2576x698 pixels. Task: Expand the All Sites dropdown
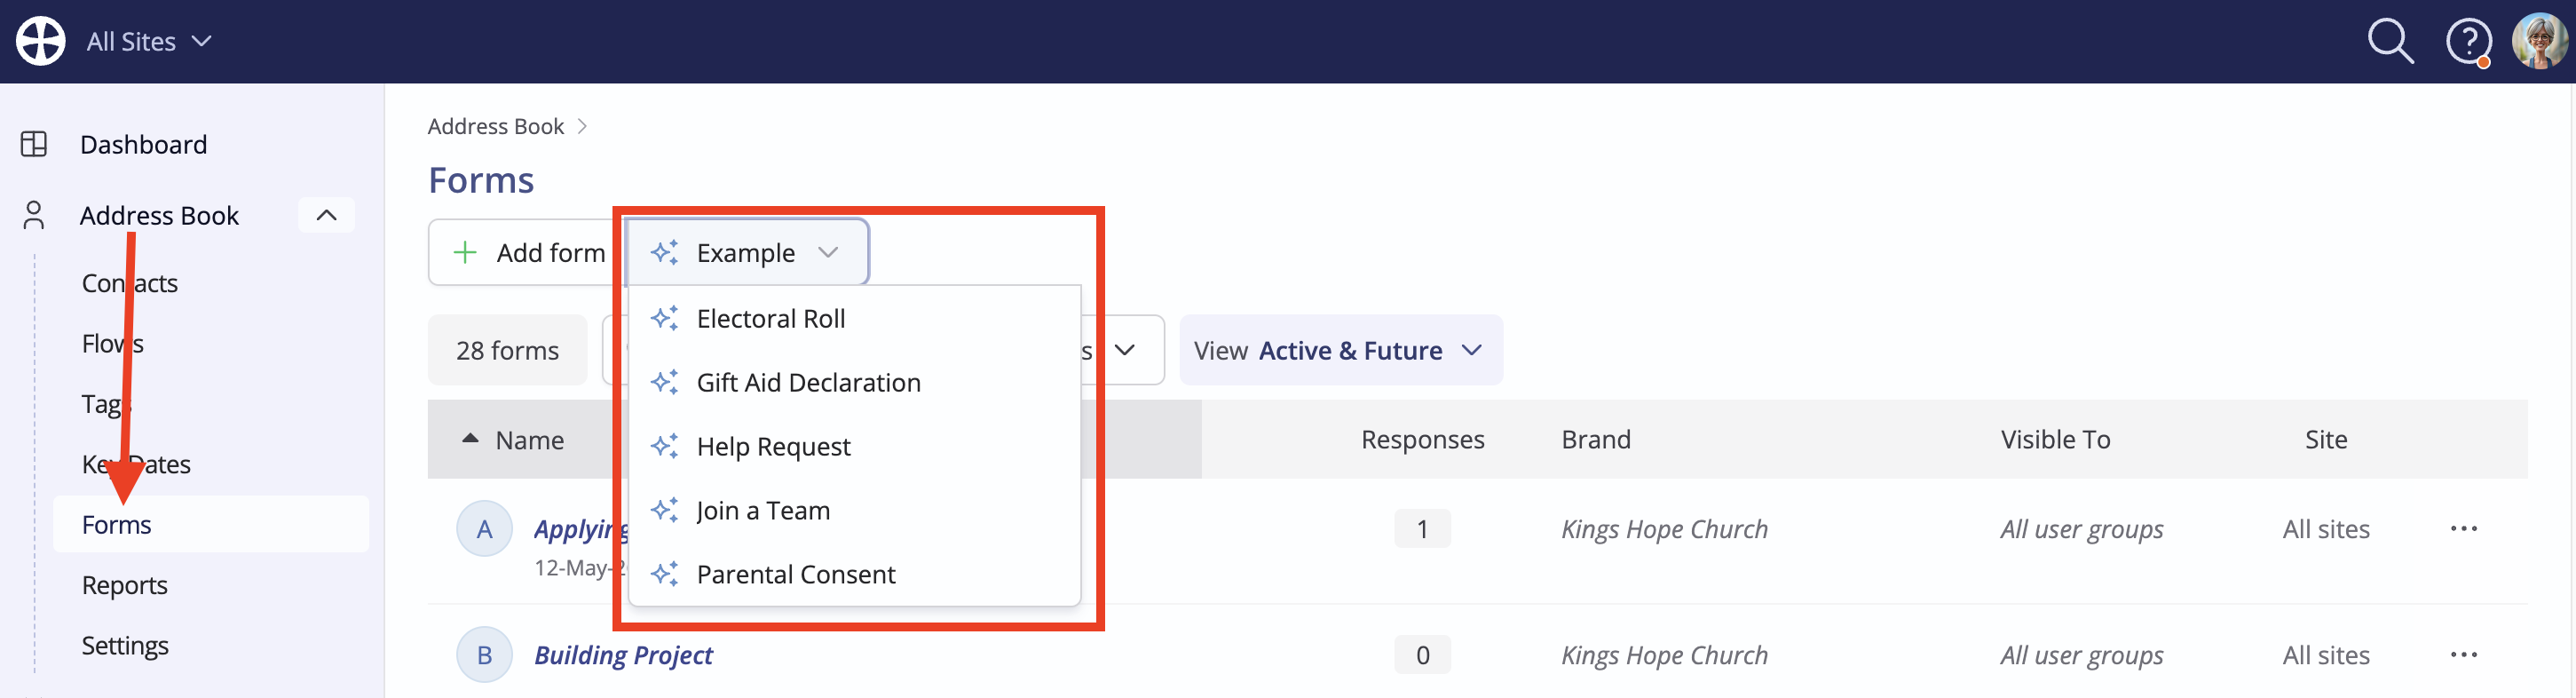149,41
